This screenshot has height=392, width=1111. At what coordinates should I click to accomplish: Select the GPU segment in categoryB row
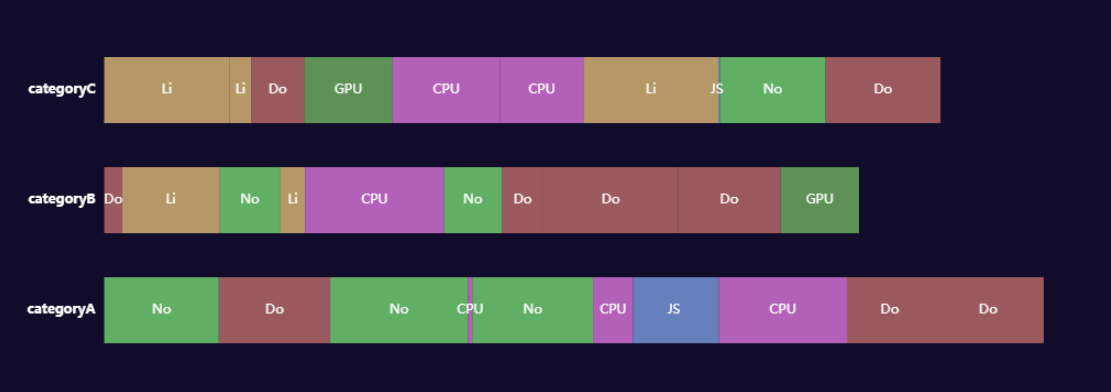820,200
